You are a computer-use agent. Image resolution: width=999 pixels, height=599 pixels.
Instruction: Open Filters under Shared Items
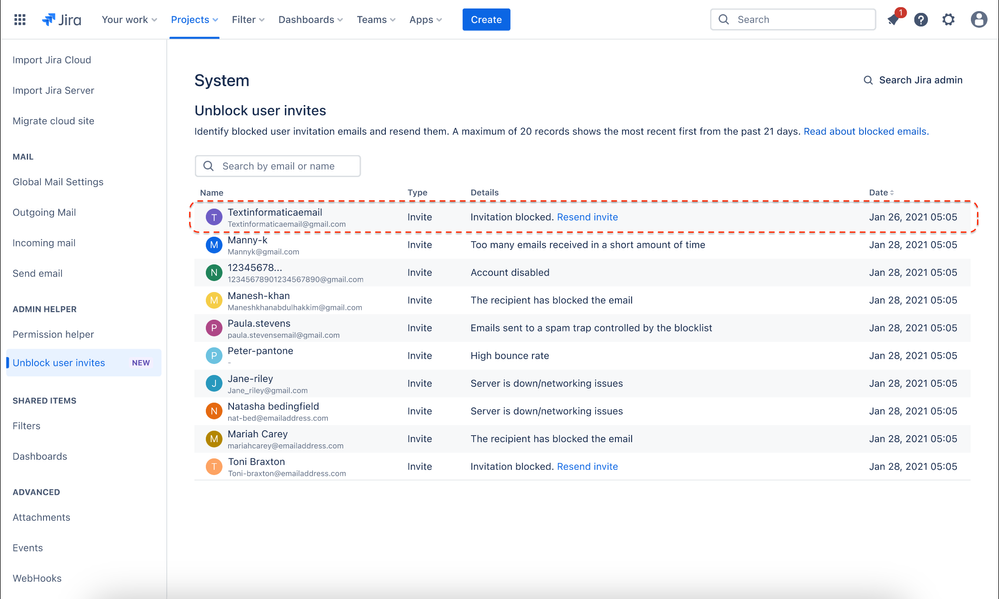26,426
